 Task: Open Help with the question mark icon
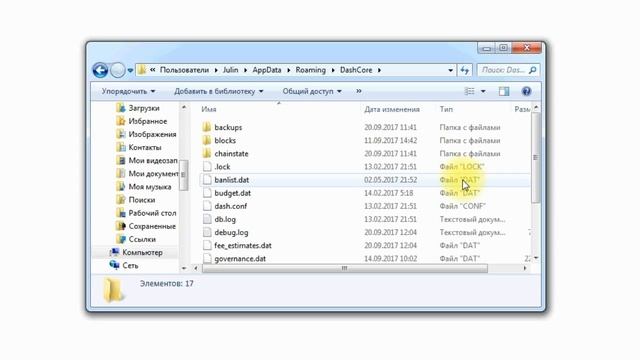tap(527, 91)
